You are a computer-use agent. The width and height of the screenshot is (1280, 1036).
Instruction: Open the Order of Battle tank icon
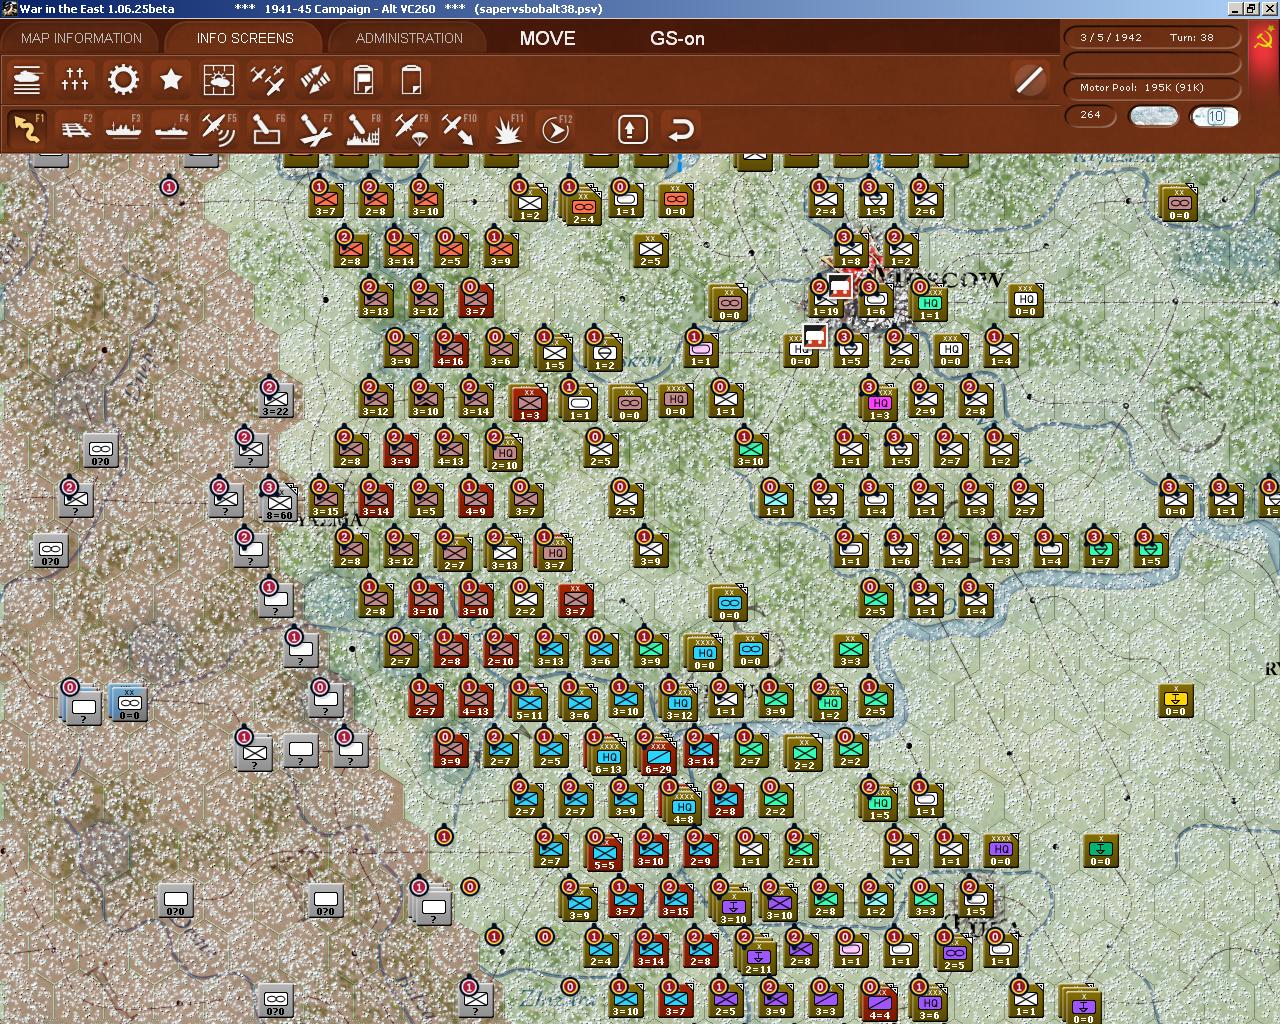27,80
